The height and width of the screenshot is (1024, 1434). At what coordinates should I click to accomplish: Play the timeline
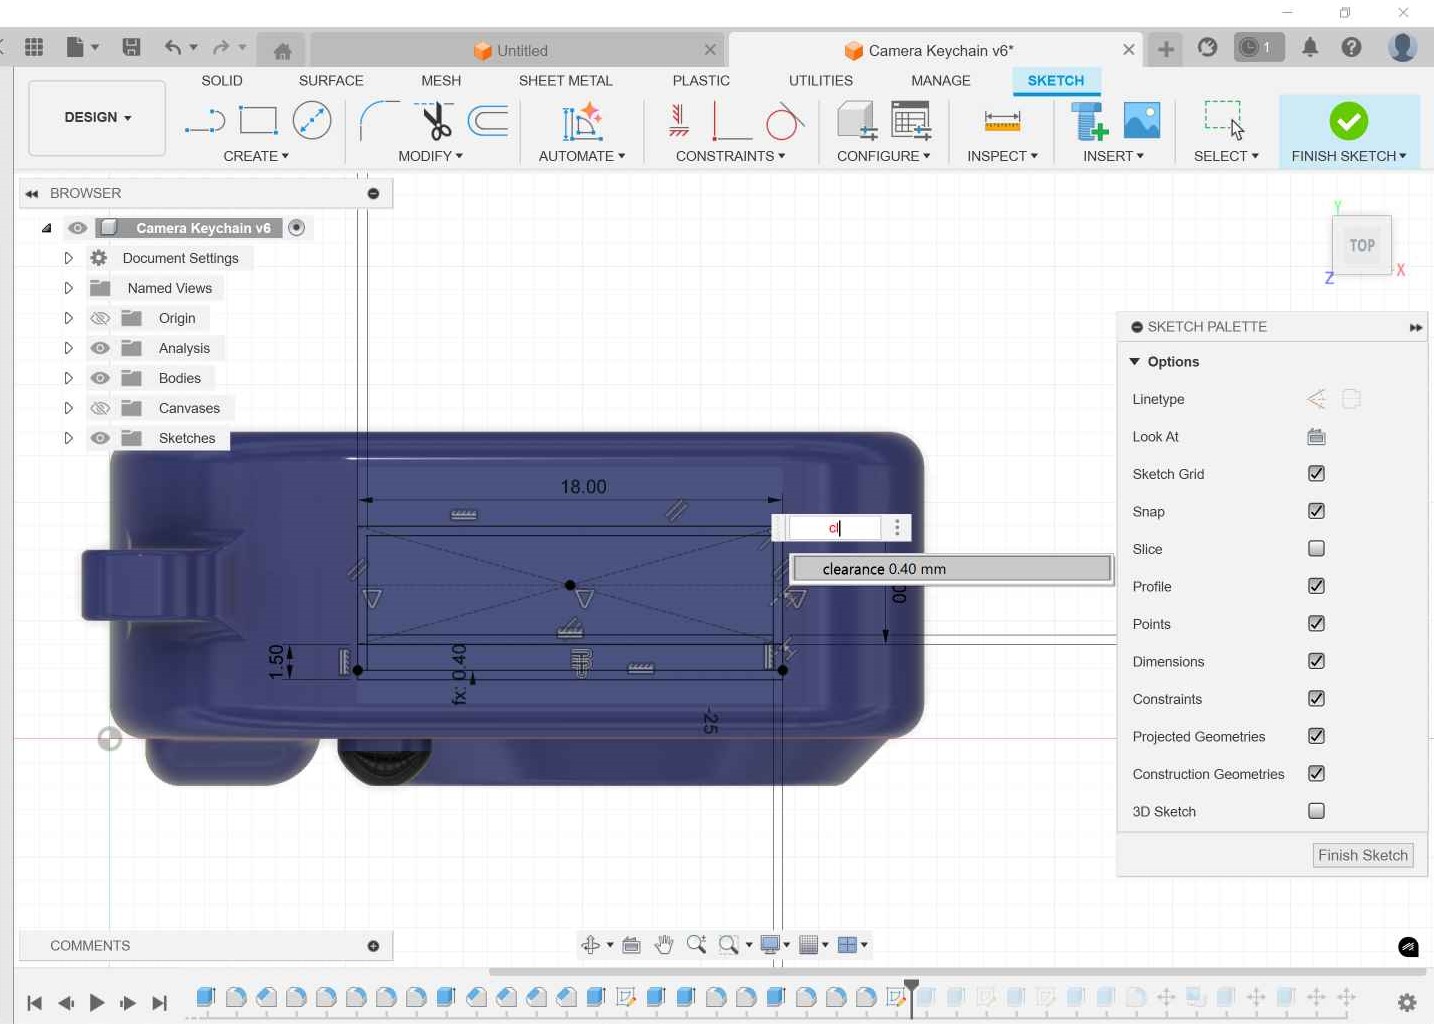[x=97, y=1003]
